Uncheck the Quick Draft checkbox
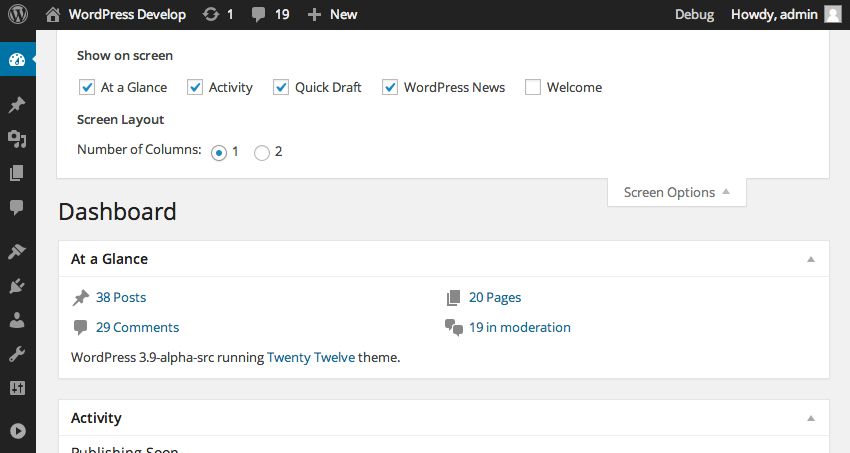 click(x=281, y=87)
